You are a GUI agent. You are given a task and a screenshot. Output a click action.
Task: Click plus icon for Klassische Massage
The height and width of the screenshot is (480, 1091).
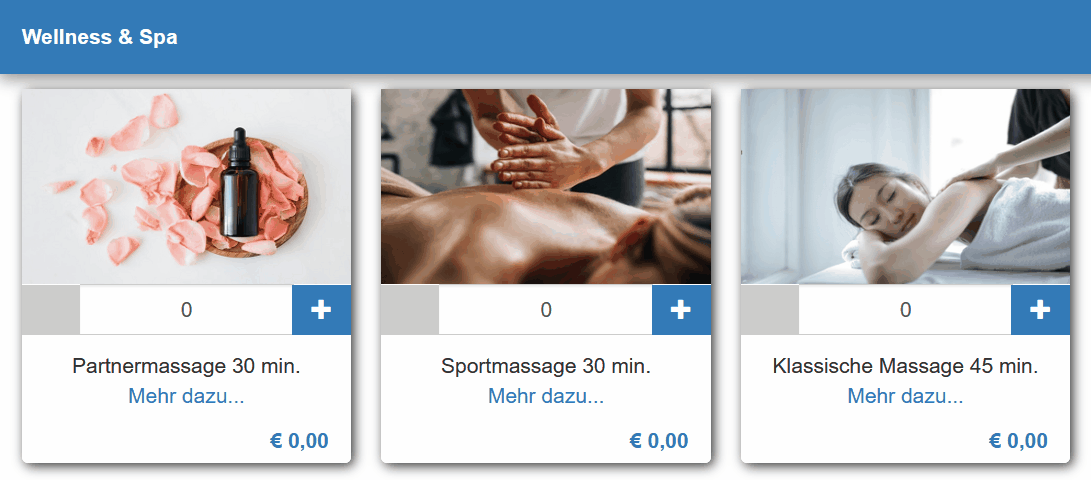(1040, 310)
